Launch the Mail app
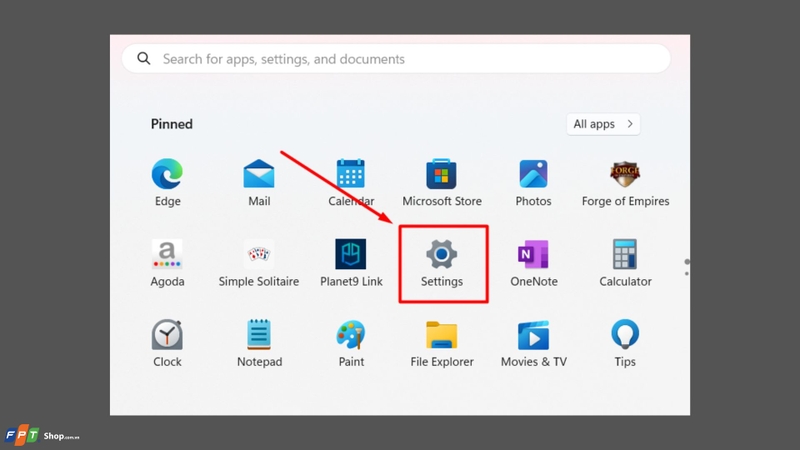Screen dimensions: 800x450 click(259, 174)
